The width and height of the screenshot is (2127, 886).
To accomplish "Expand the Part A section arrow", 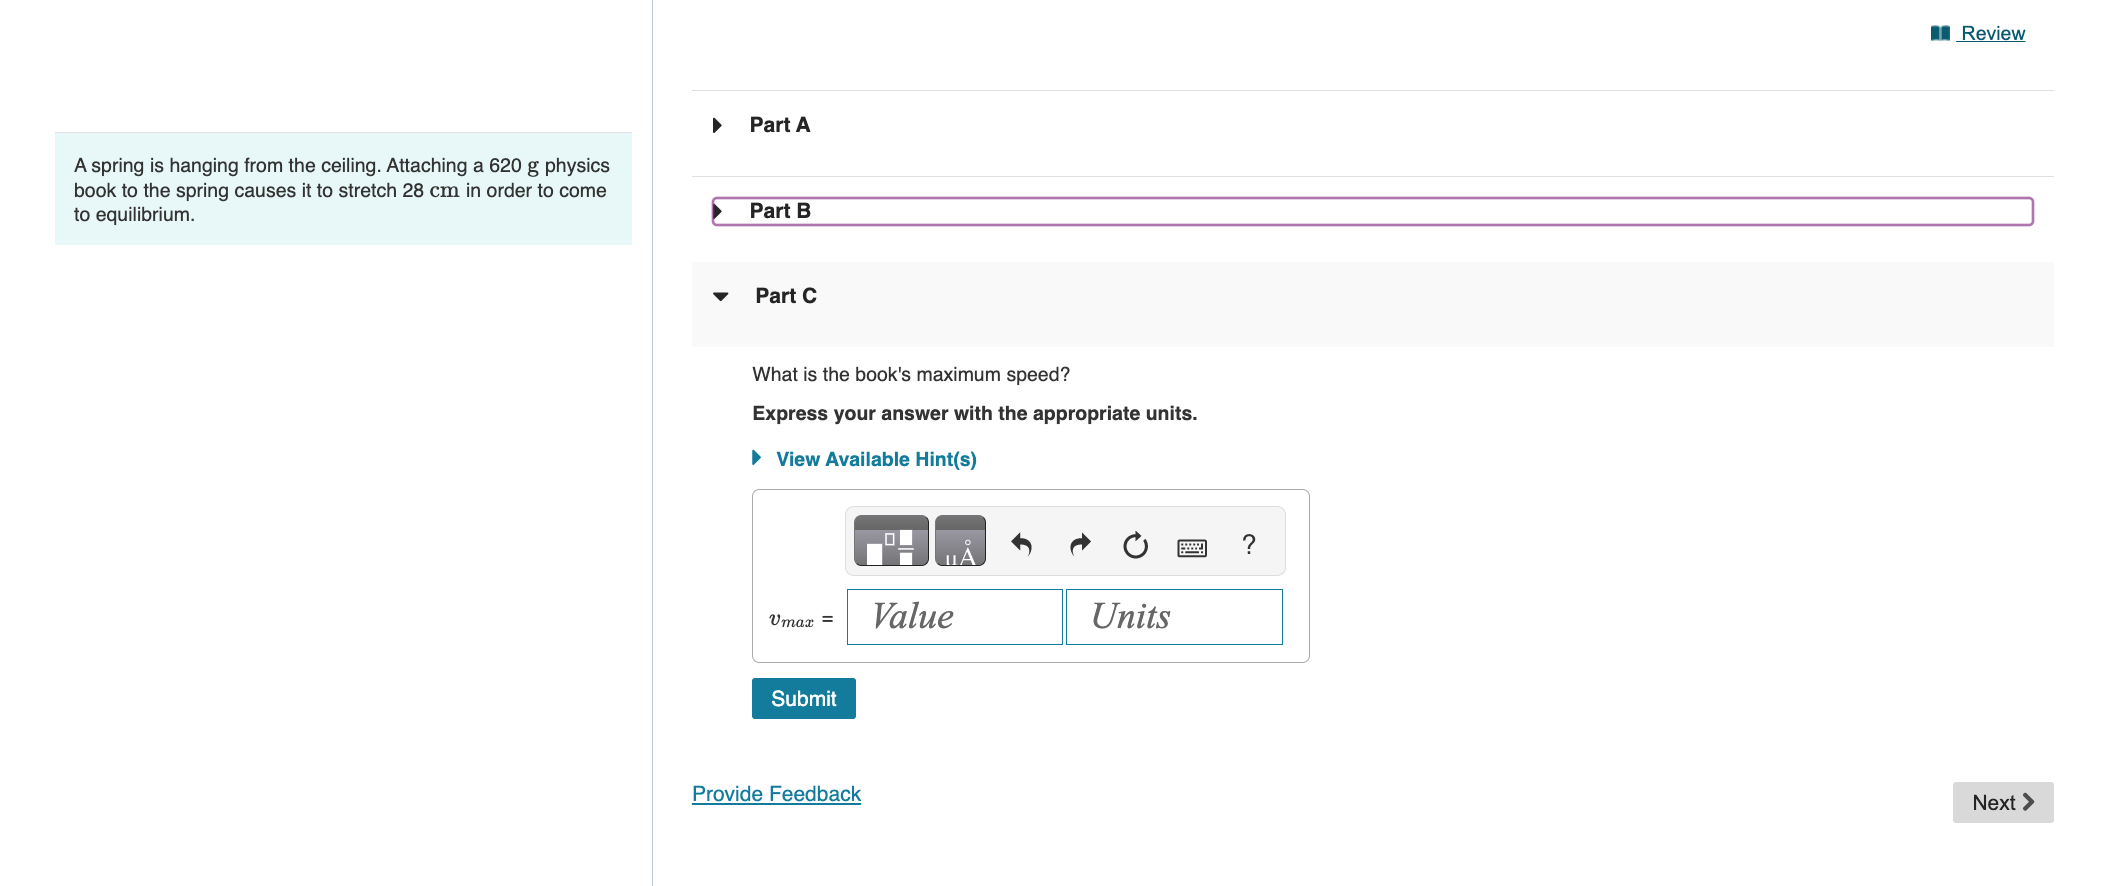I will point(717,125).
